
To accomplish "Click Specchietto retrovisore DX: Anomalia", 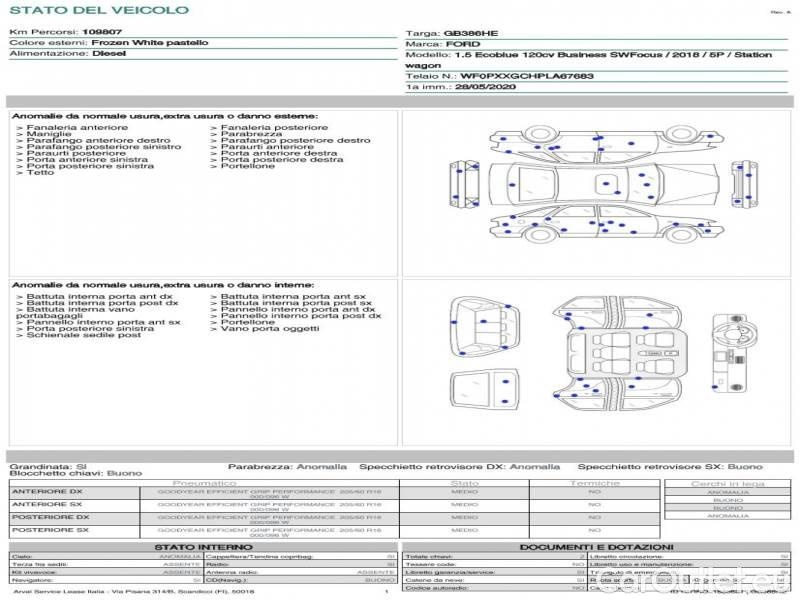I will pyautogui.click(x=460, y=467).
